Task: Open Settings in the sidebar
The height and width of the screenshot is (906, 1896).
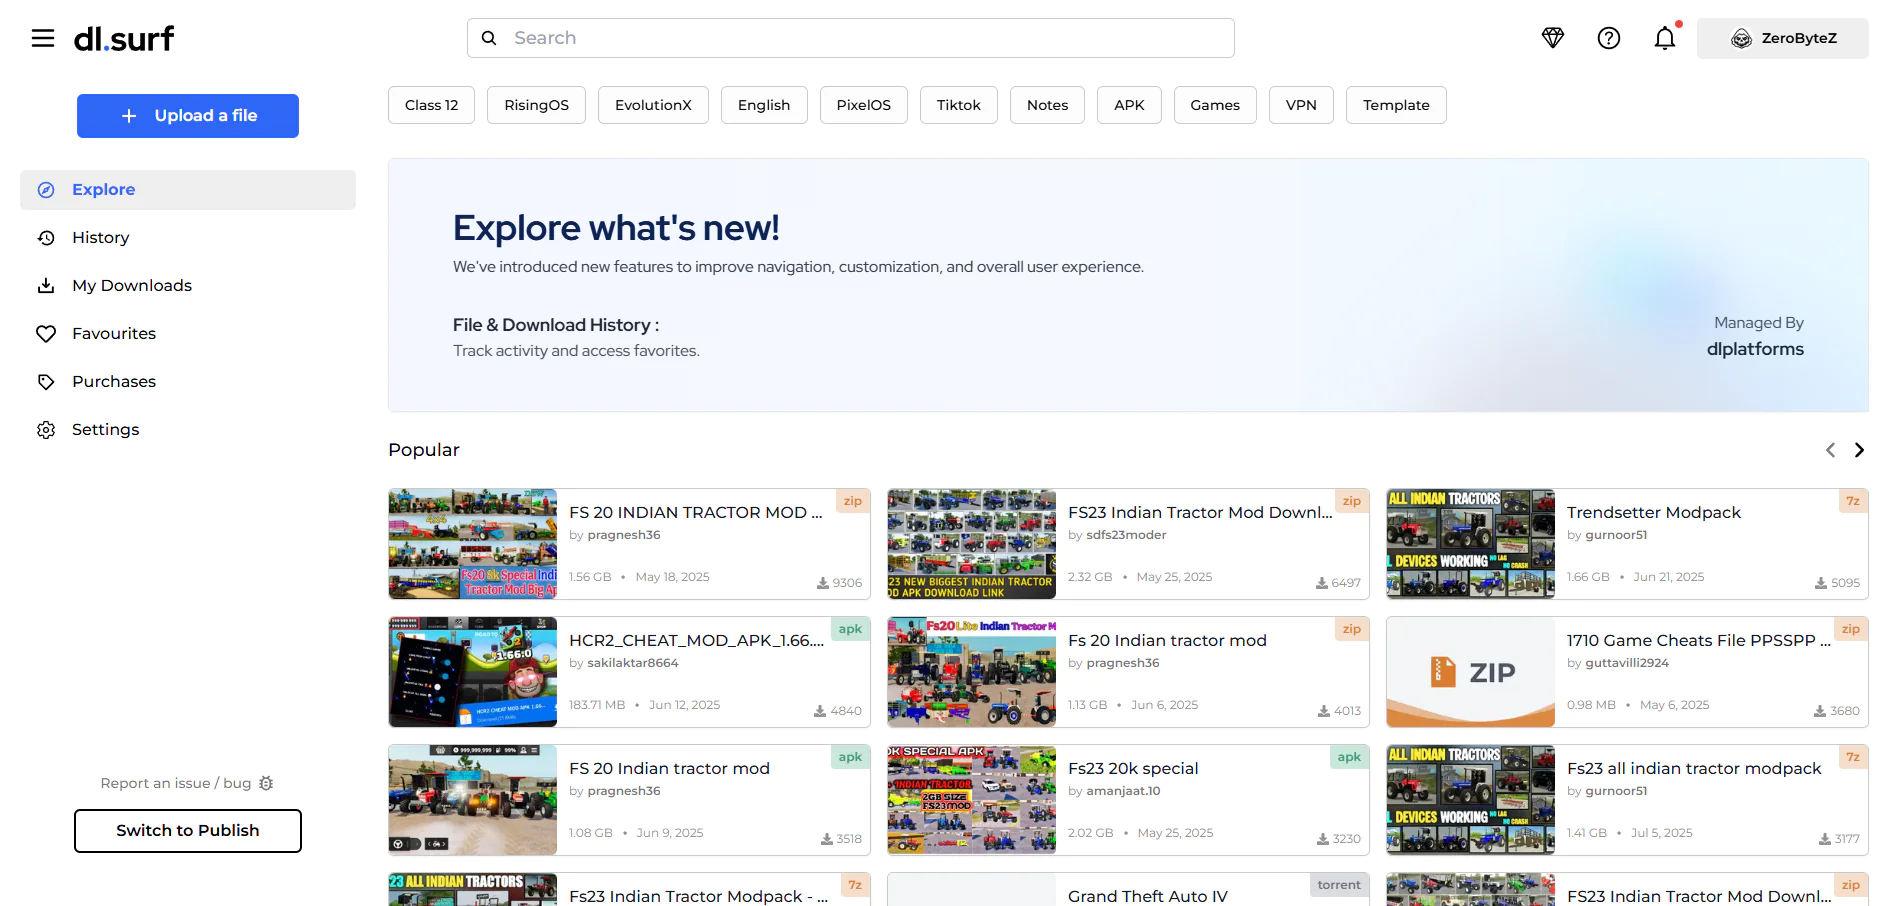Action: coord(105,430)
